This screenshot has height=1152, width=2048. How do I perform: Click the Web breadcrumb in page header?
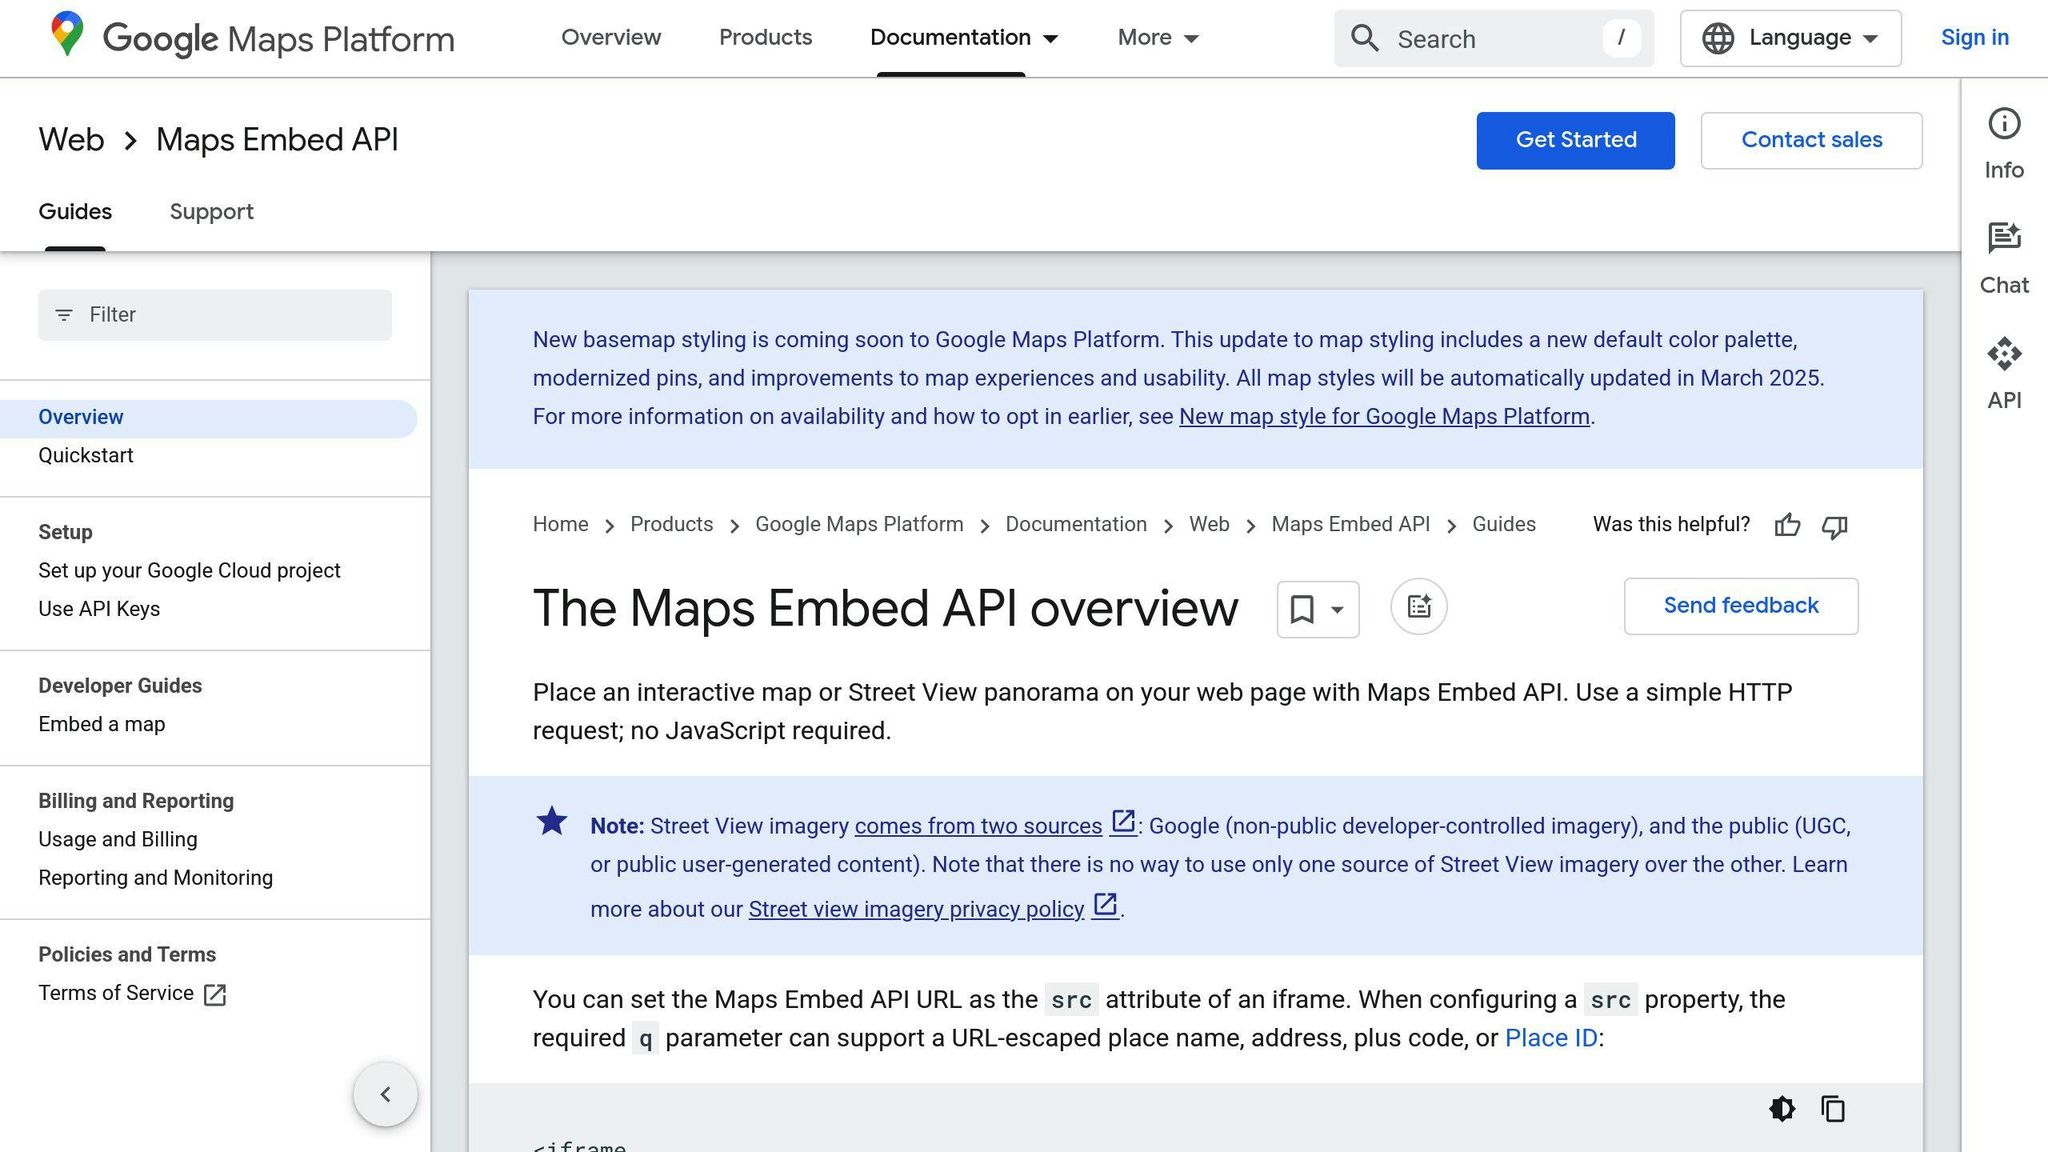(71, 140)
